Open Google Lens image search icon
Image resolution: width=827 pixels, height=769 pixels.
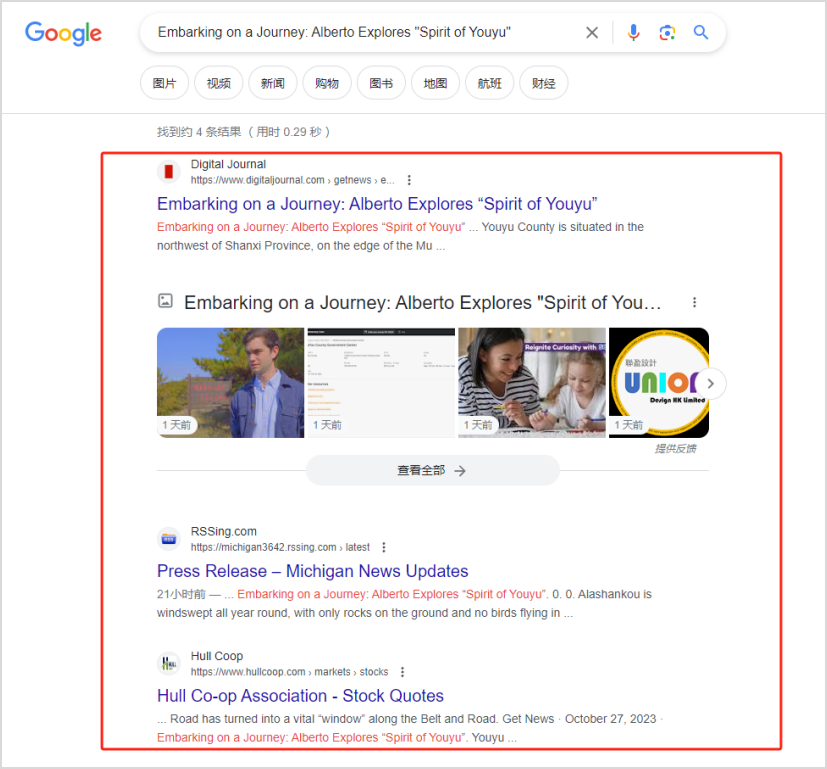(x=667, y=33)
